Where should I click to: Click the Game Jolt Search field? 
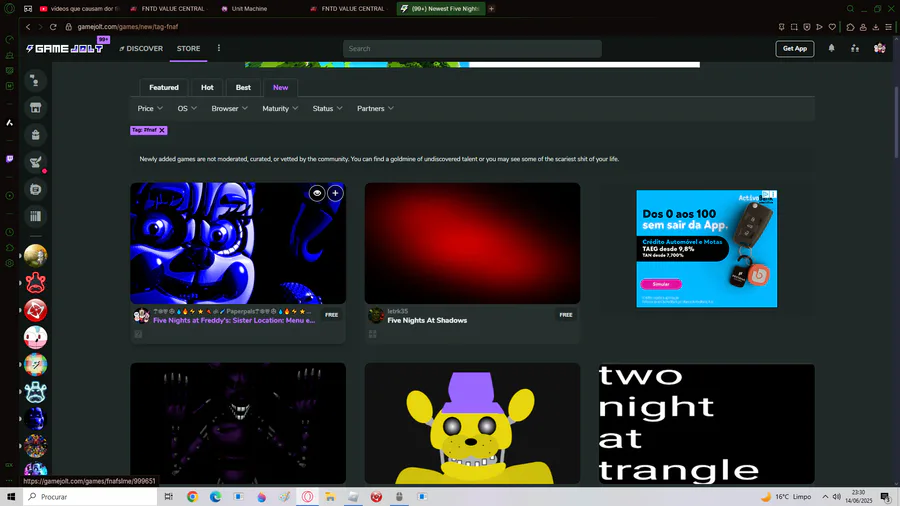point(472,49)
